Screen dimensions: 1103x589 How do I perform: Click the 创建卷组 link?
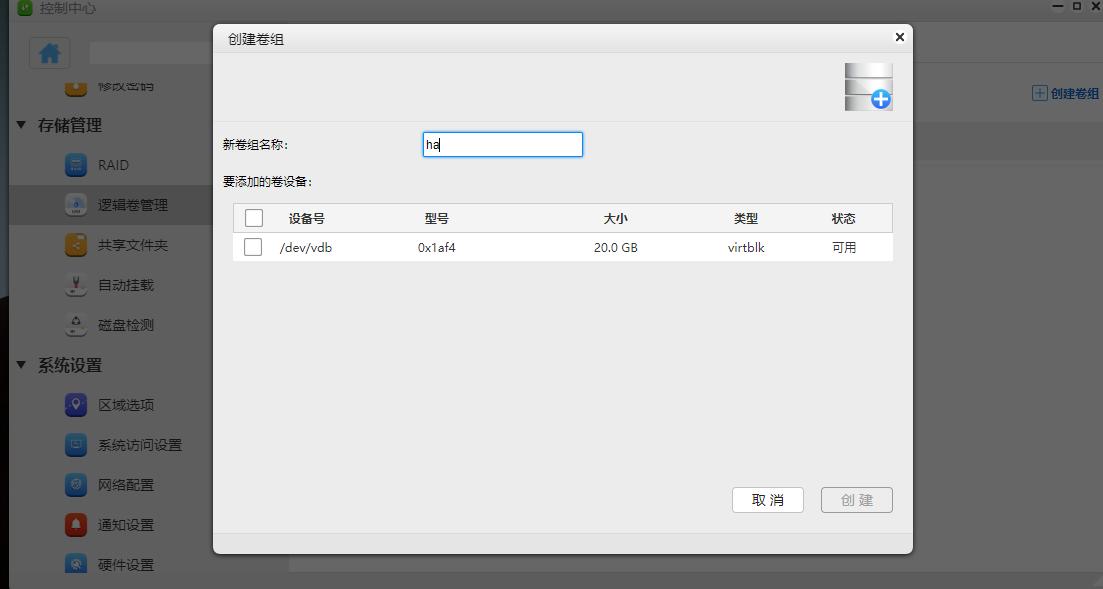pos(1063,92)
